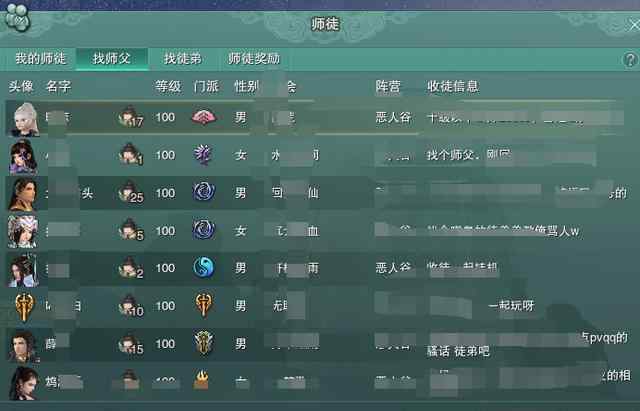This screenshot has height=411, width=640.
Task: Click the 阵营 column header
Action: pyautogui.click(x=388, y=87)
